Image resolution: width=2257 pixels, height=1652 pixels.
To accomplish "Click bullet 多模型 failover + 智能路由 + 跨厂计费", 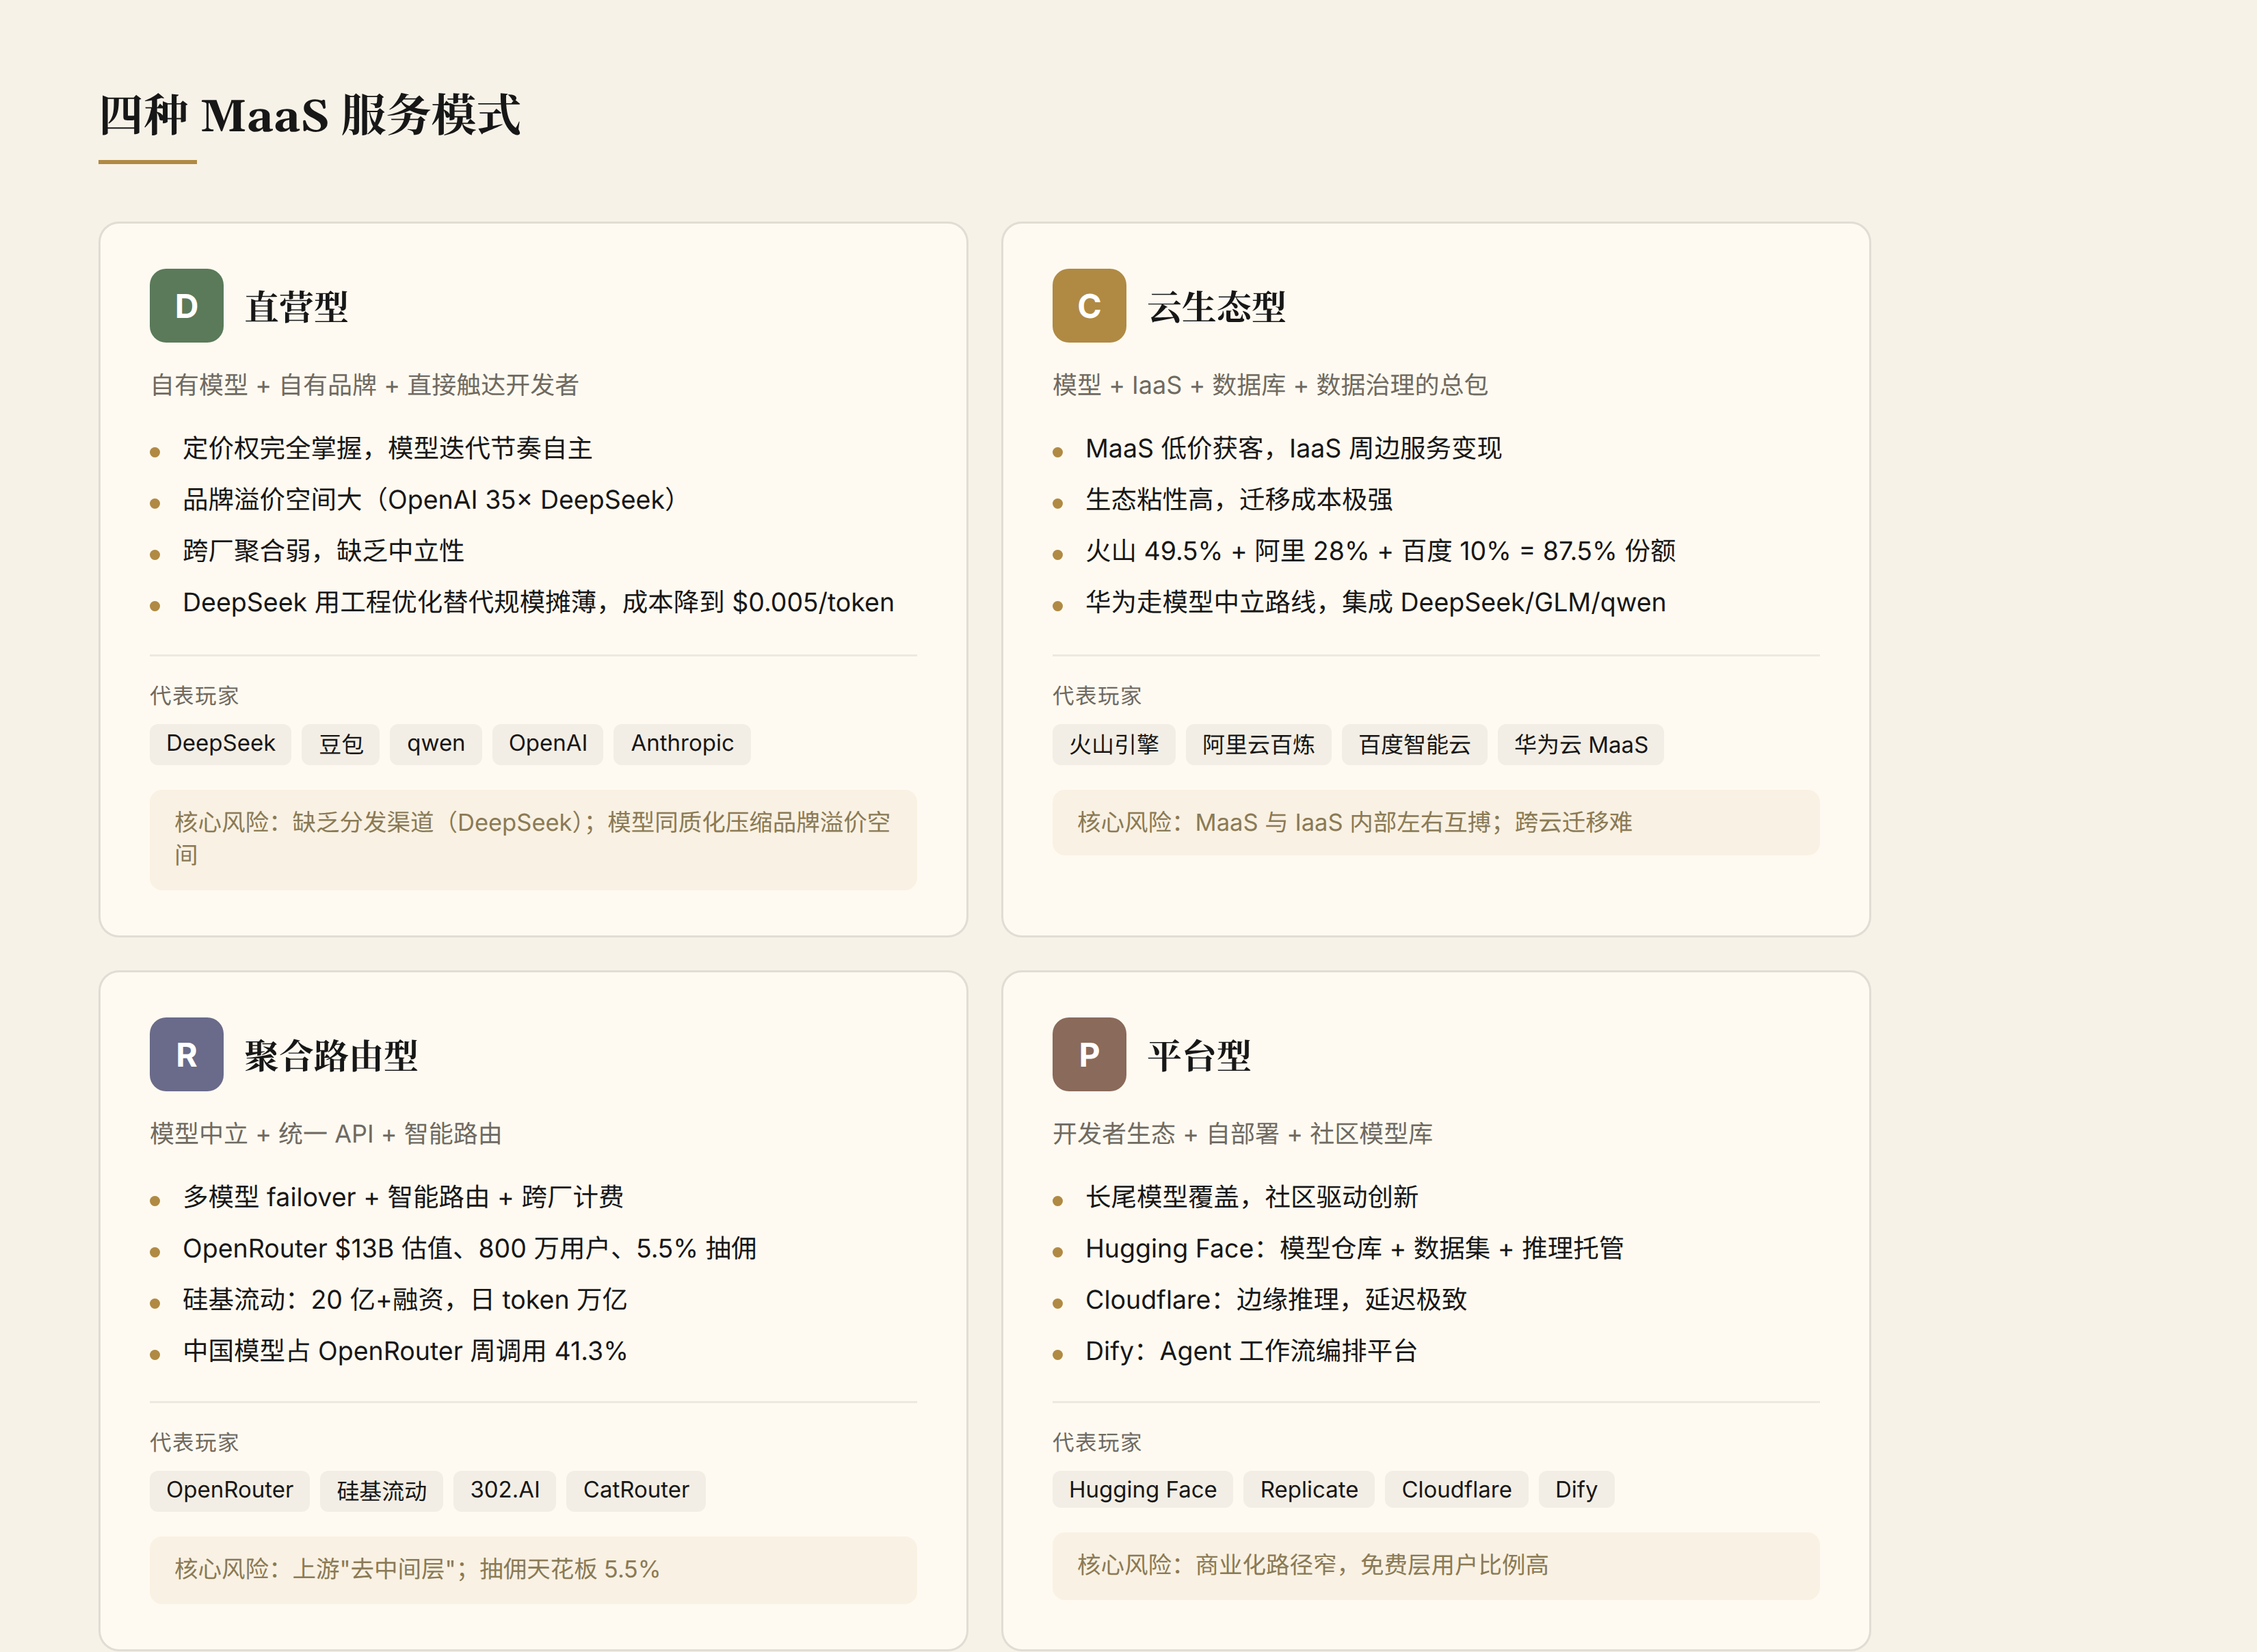I will (x=403, y=1197).
